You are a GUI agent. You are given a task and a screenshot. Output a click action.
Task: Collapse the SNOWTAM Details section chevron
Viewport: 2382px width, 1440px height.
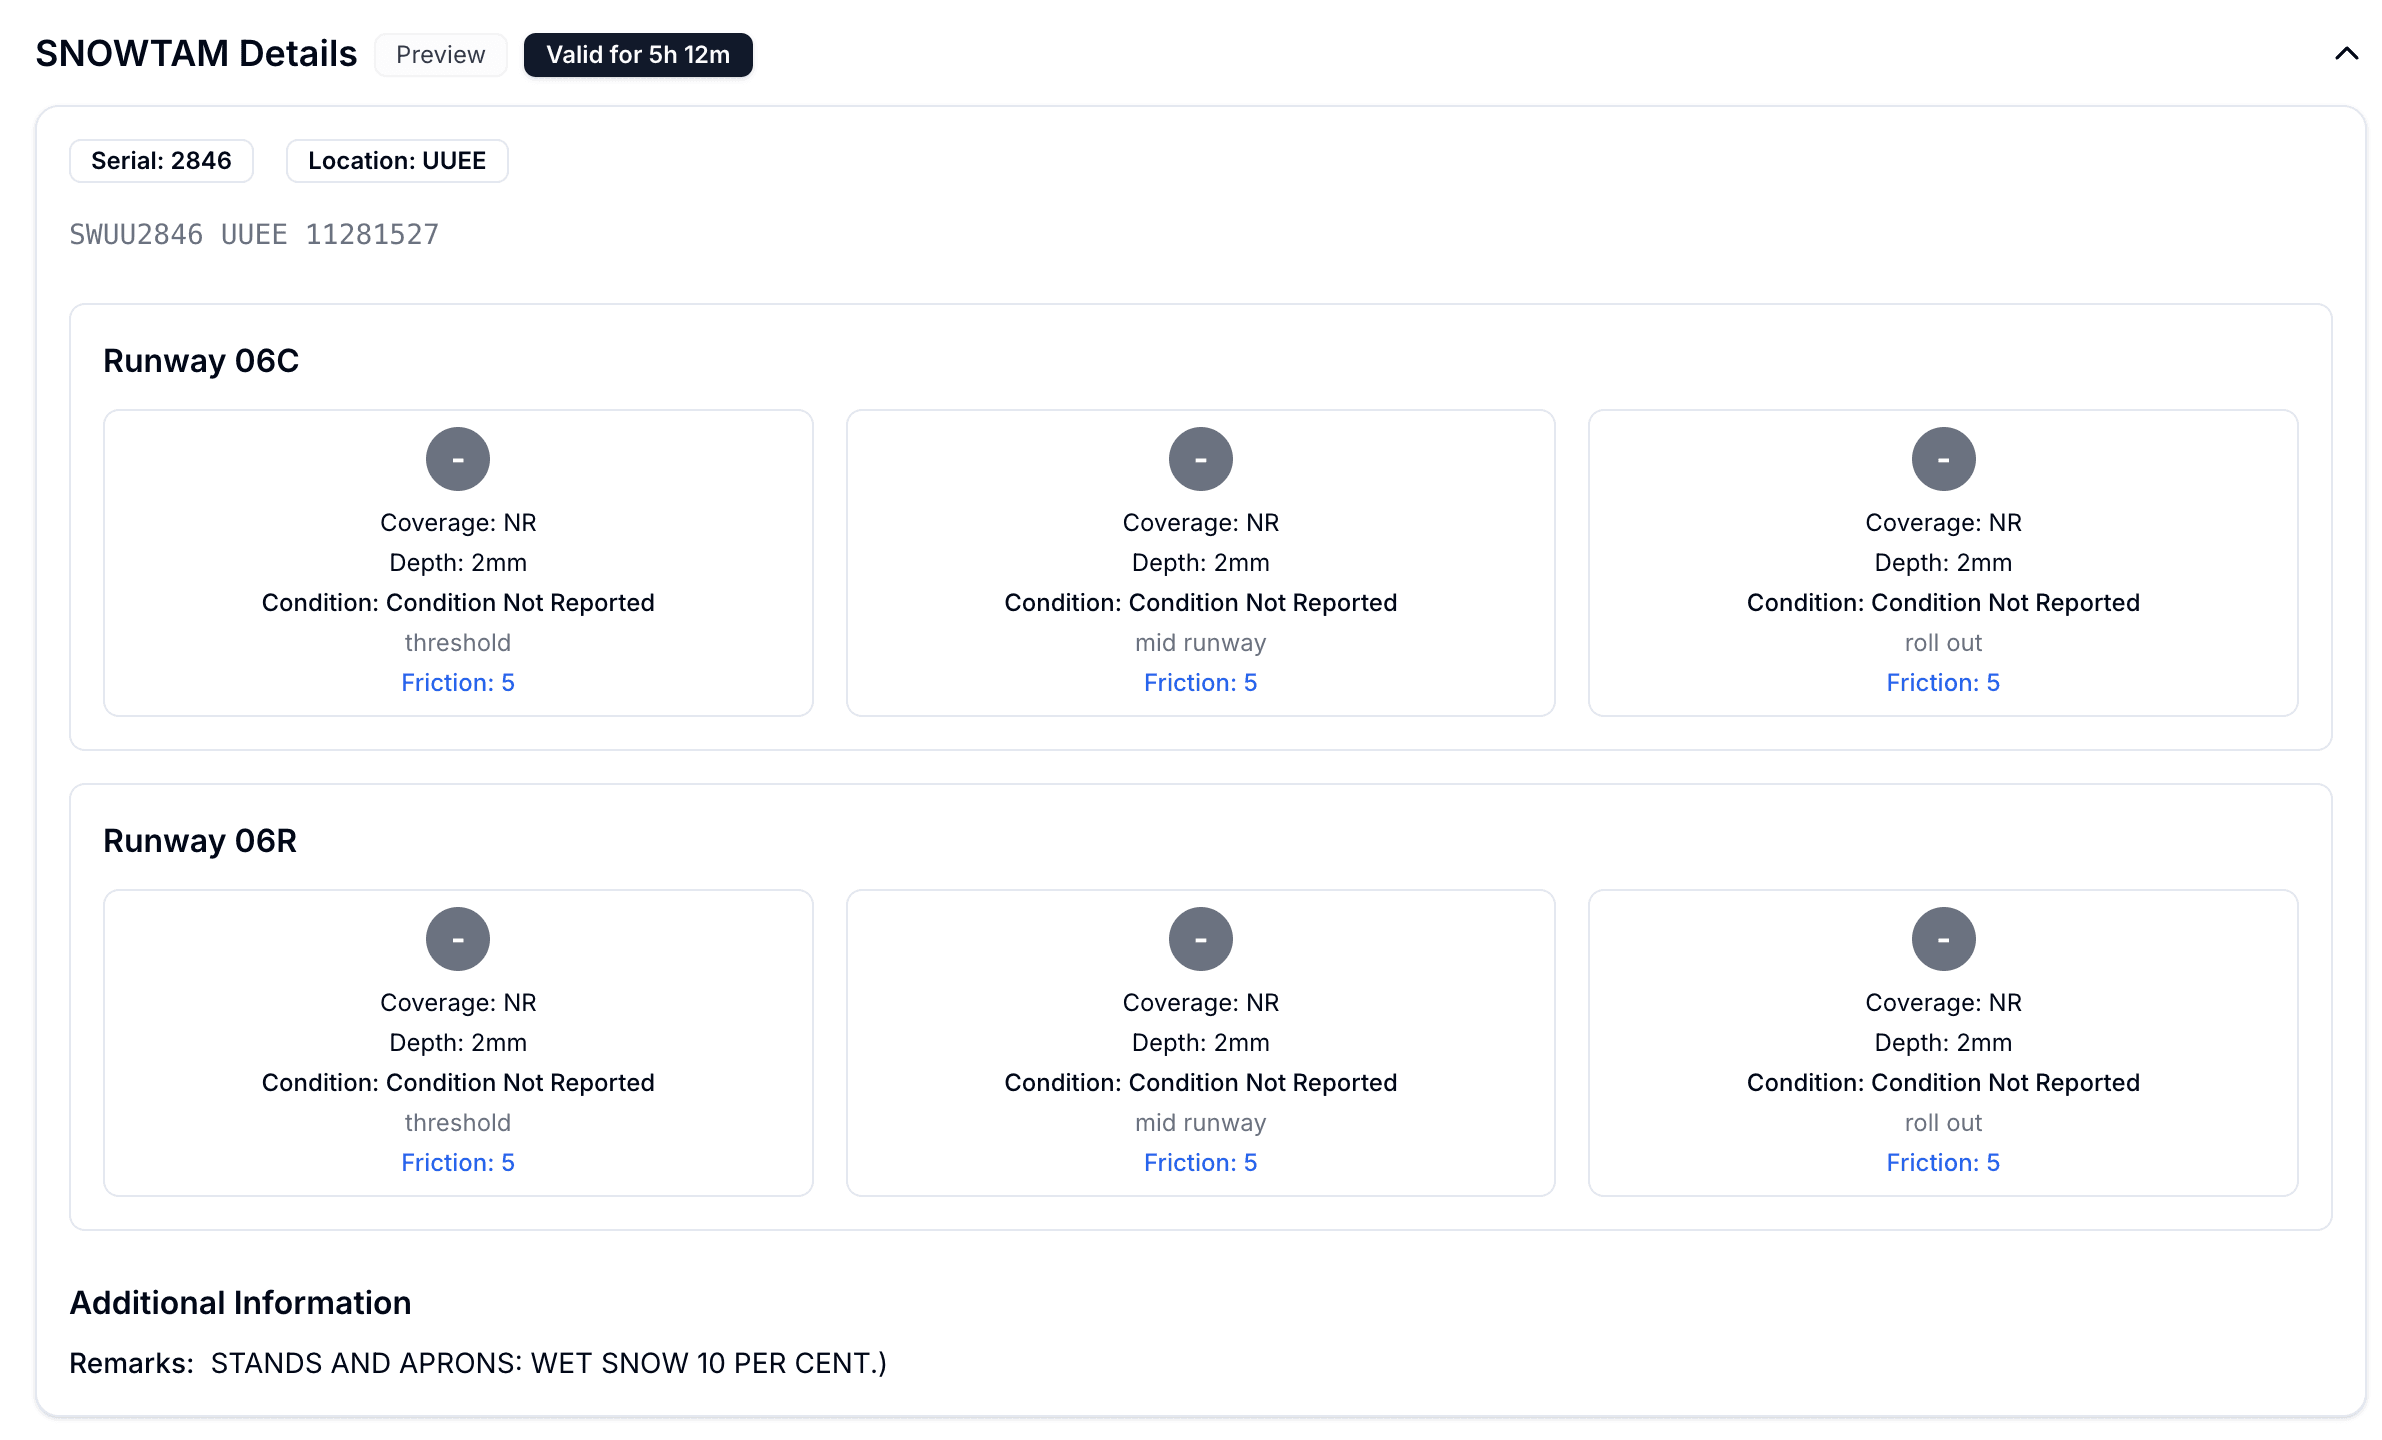click(x=2346, y=54)
